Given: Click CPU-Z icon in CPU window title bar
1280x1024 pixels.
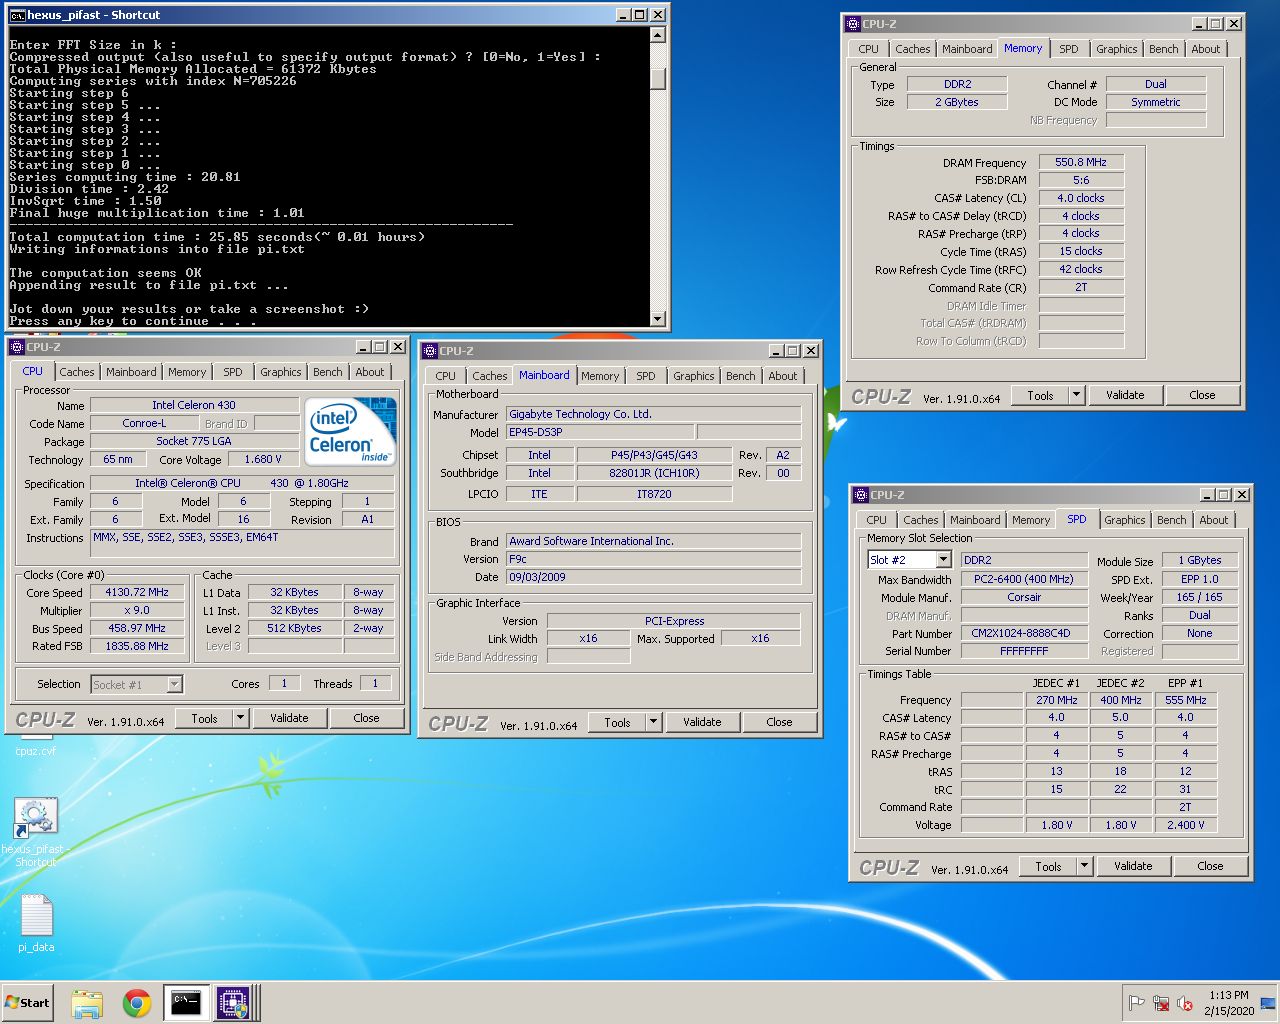Looking at the screenshot, I should coord(17,347).
